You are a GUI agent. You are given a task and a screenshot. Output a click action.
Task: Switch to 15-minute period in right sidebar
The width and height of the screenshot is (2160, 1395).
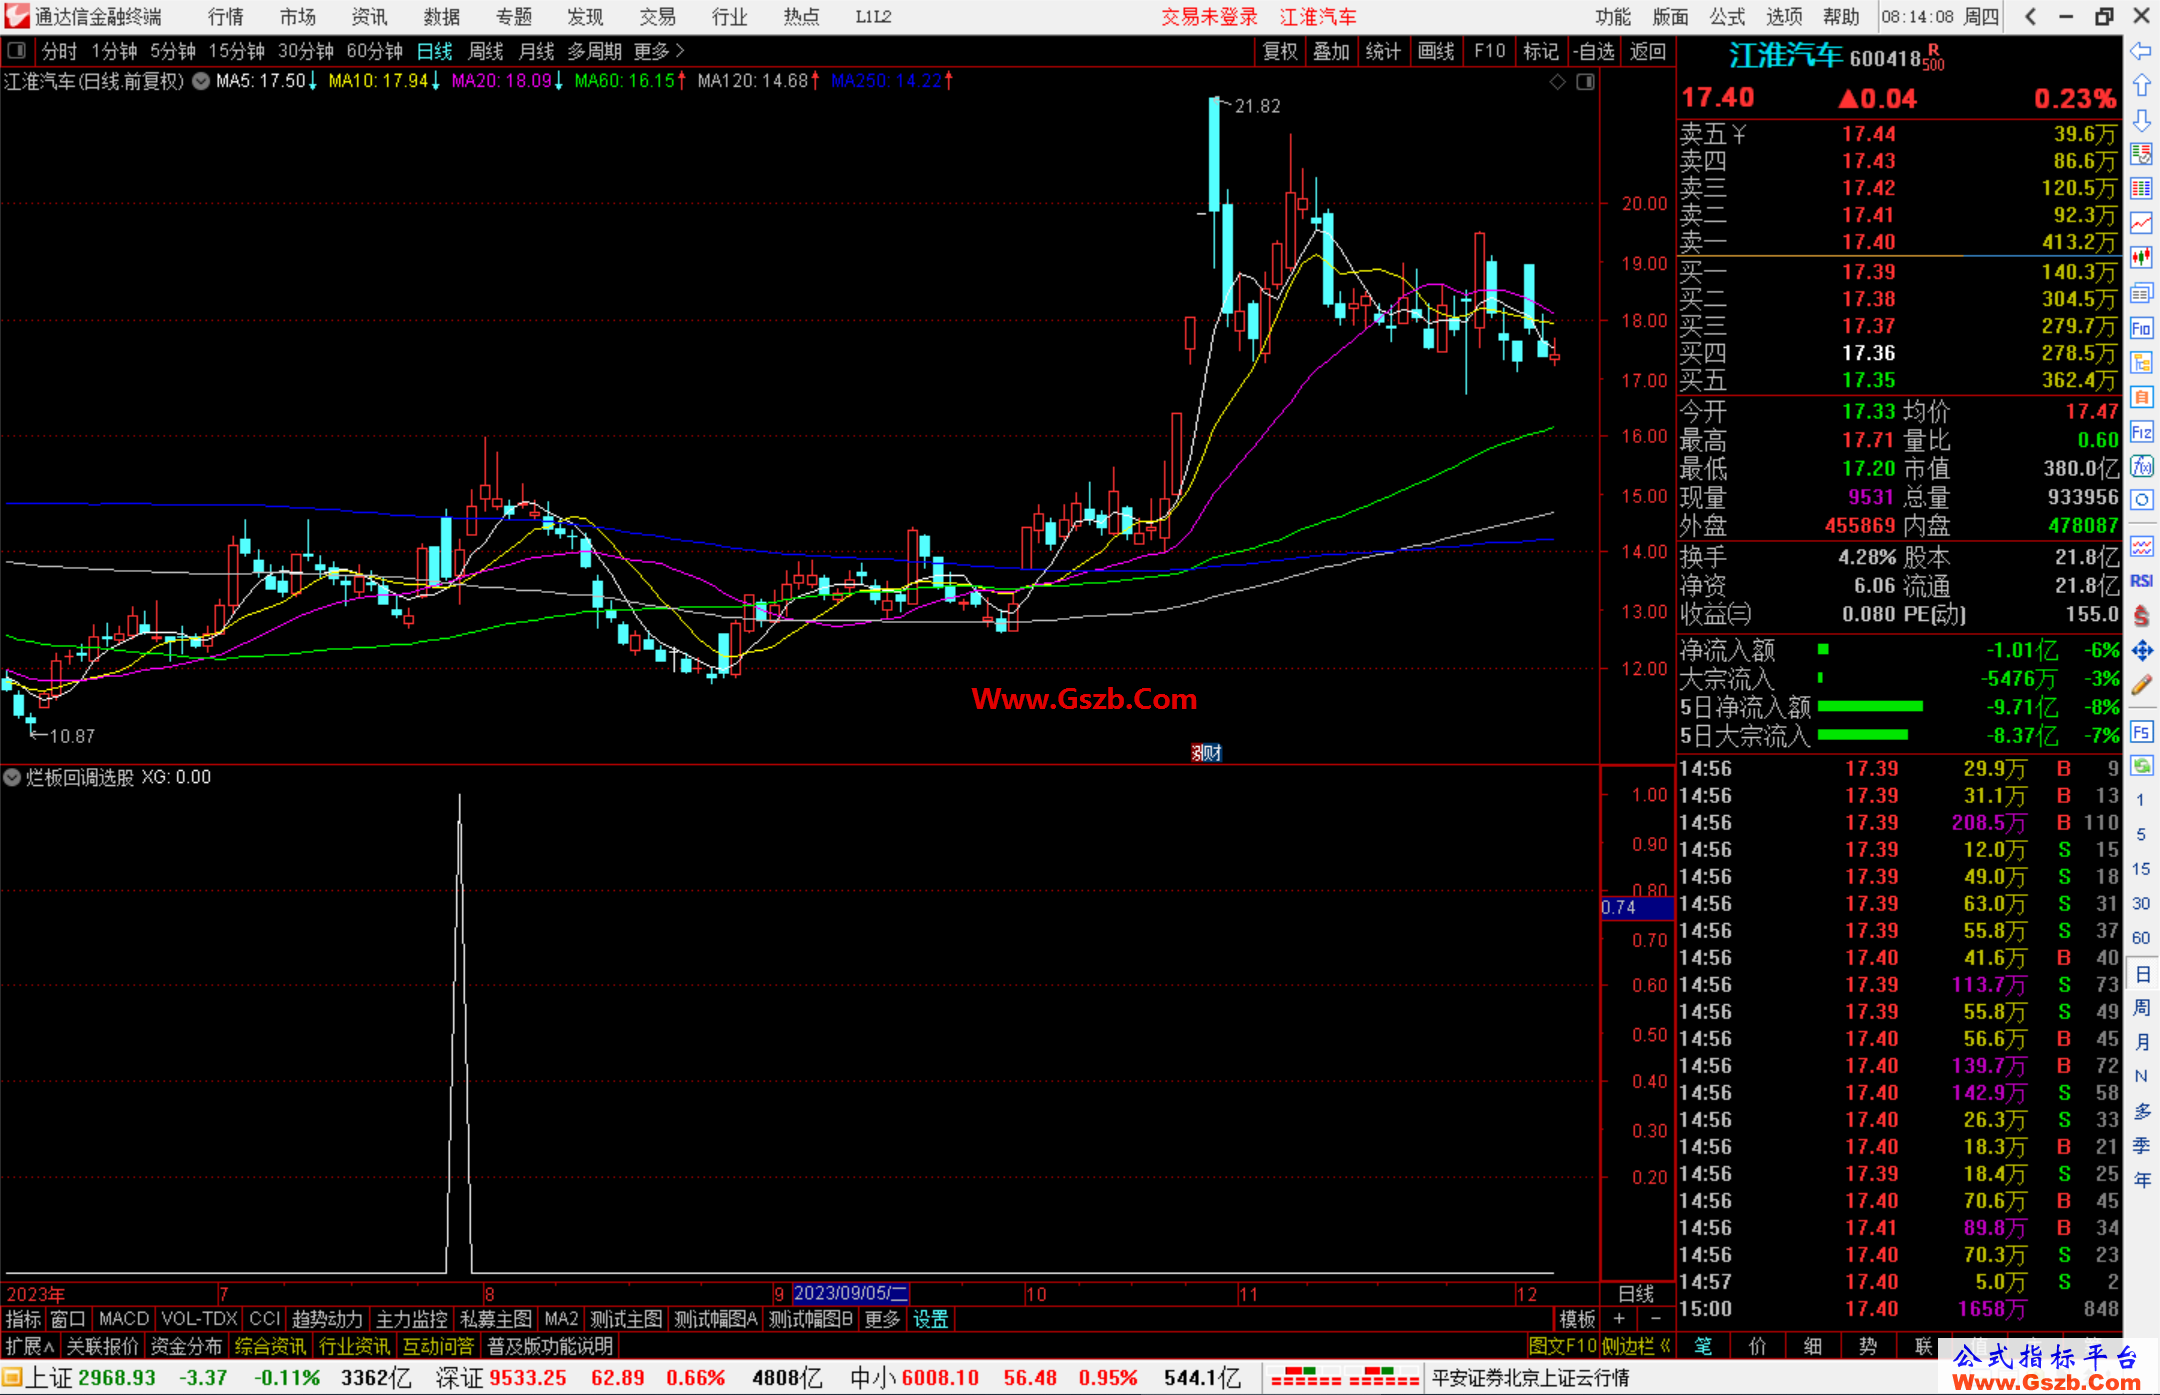click(2140, 869)
